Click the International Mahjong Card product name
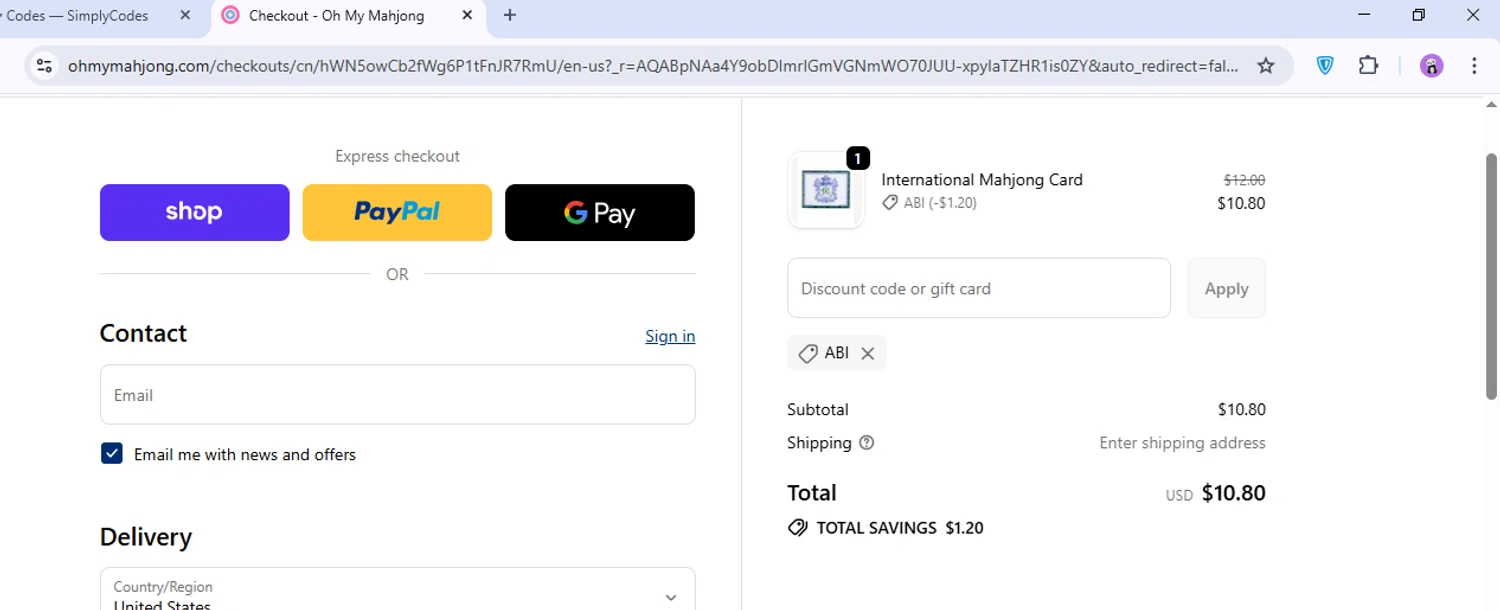 coord(982,180)
